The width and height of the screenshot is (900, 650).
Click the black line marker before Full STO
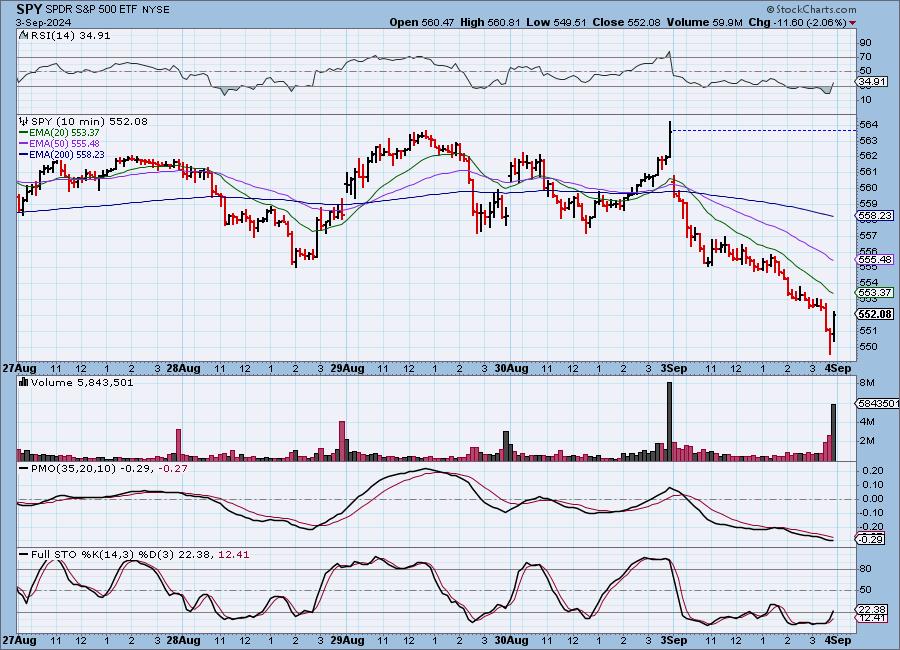[x=24, y=555]
